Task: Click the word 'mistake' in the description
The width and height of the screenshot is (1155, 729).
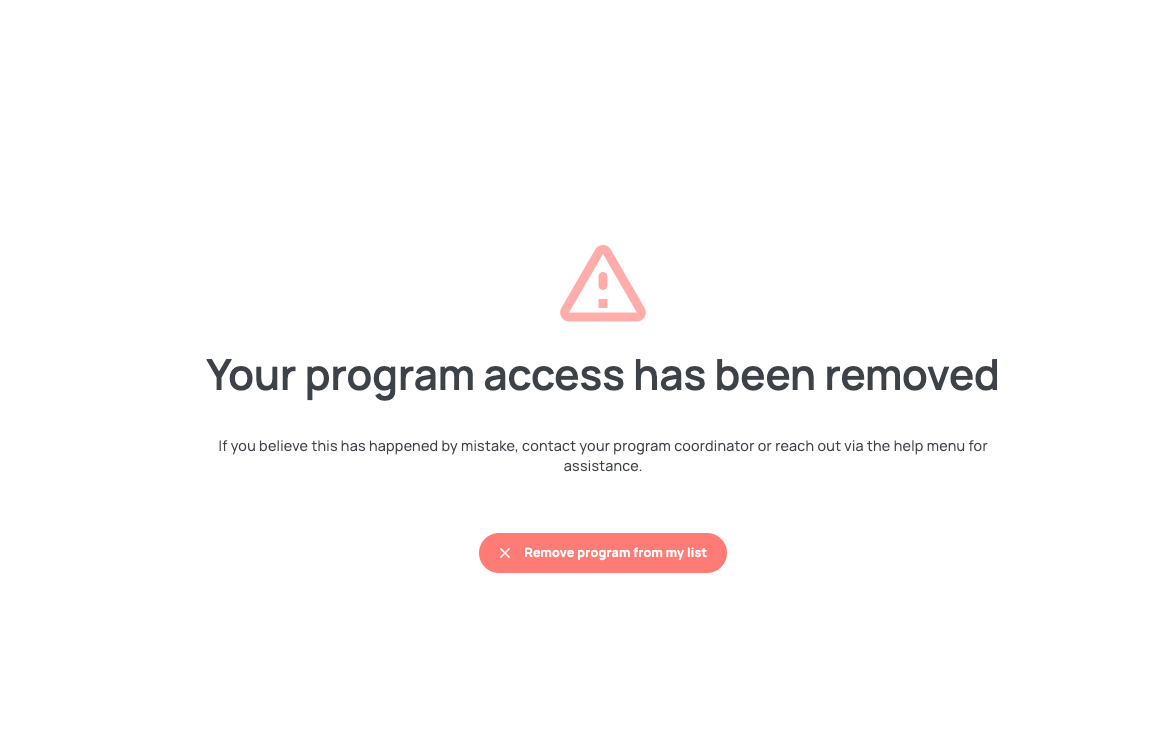Action: [488, 446]
